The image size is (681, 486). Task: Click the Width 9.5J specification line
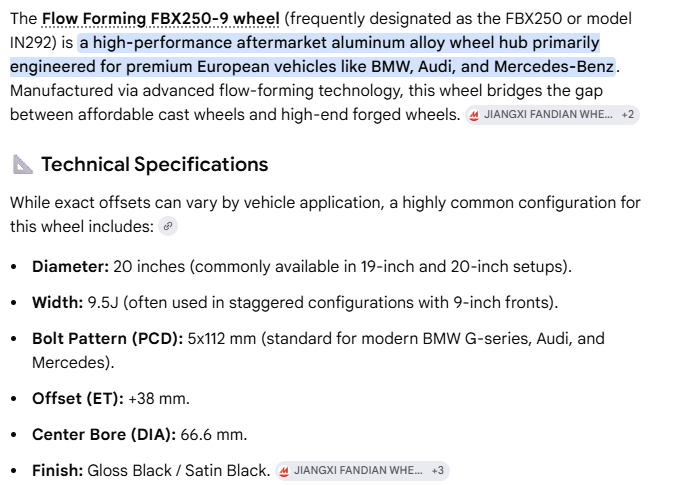click(x=295, y=302)
